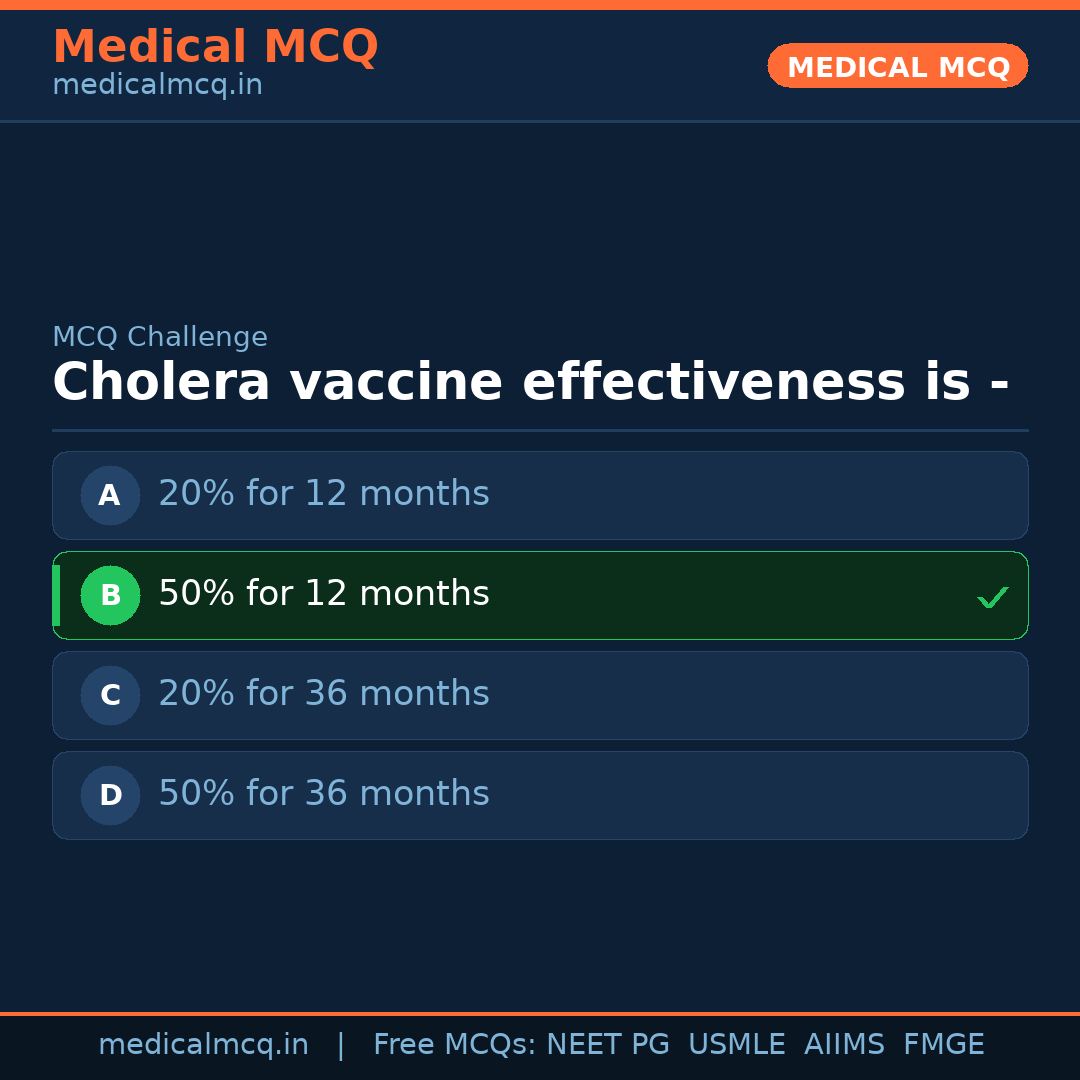The image size is (1080, 1080).
Task: Click USMLE in the footer
Action: tap(736, 1045)
